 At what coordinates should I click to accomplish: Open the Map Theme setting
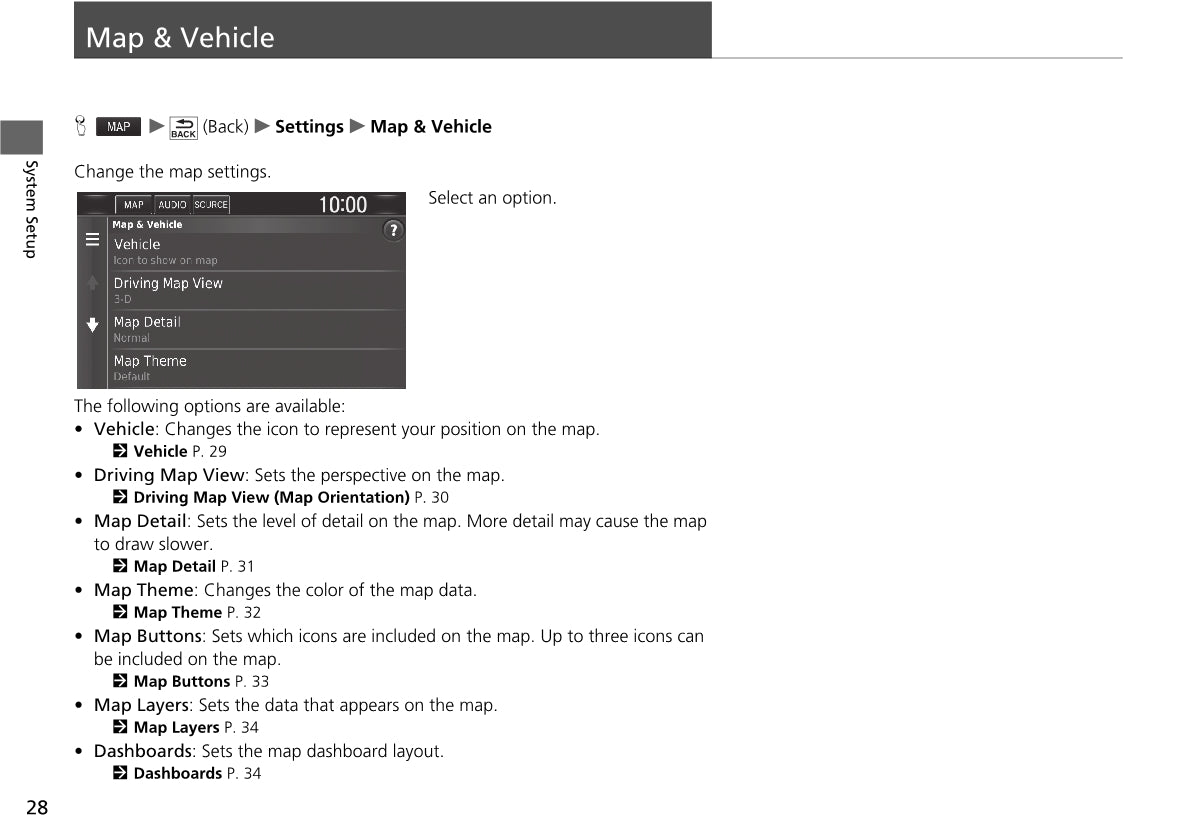(x=255, y=368)
